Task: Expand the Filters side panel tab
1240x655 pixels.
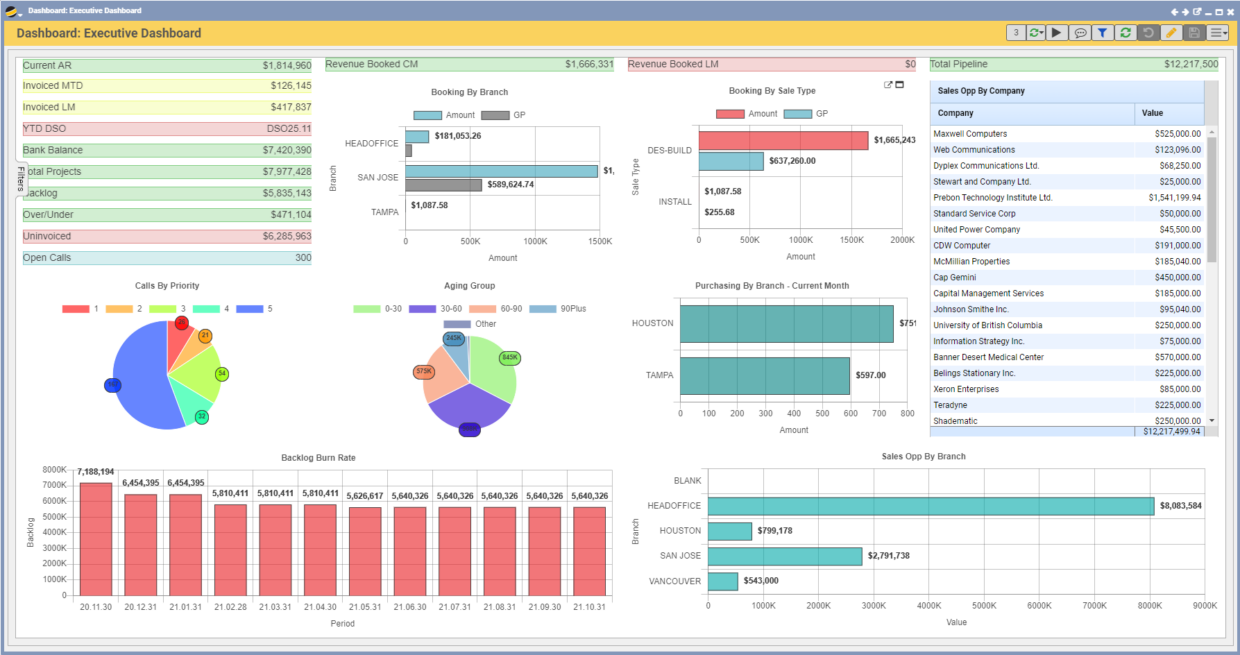Action: 19,180
